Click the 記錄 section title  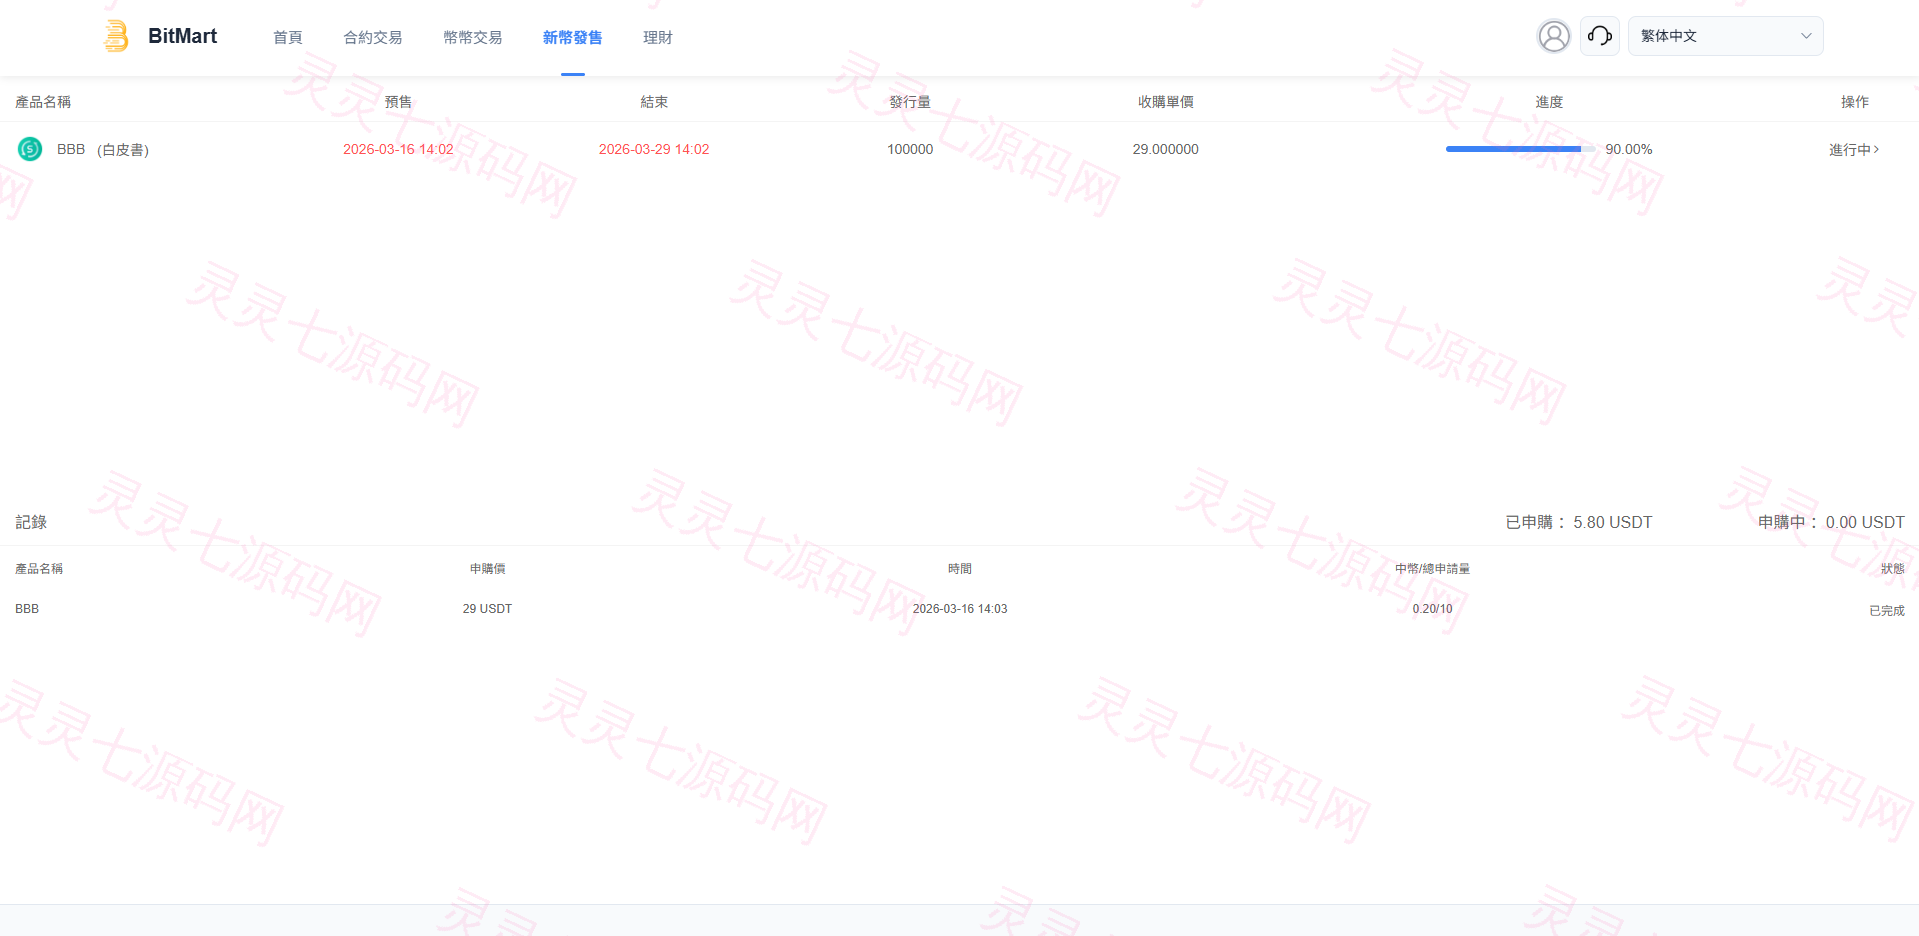(x=31, y=522)
